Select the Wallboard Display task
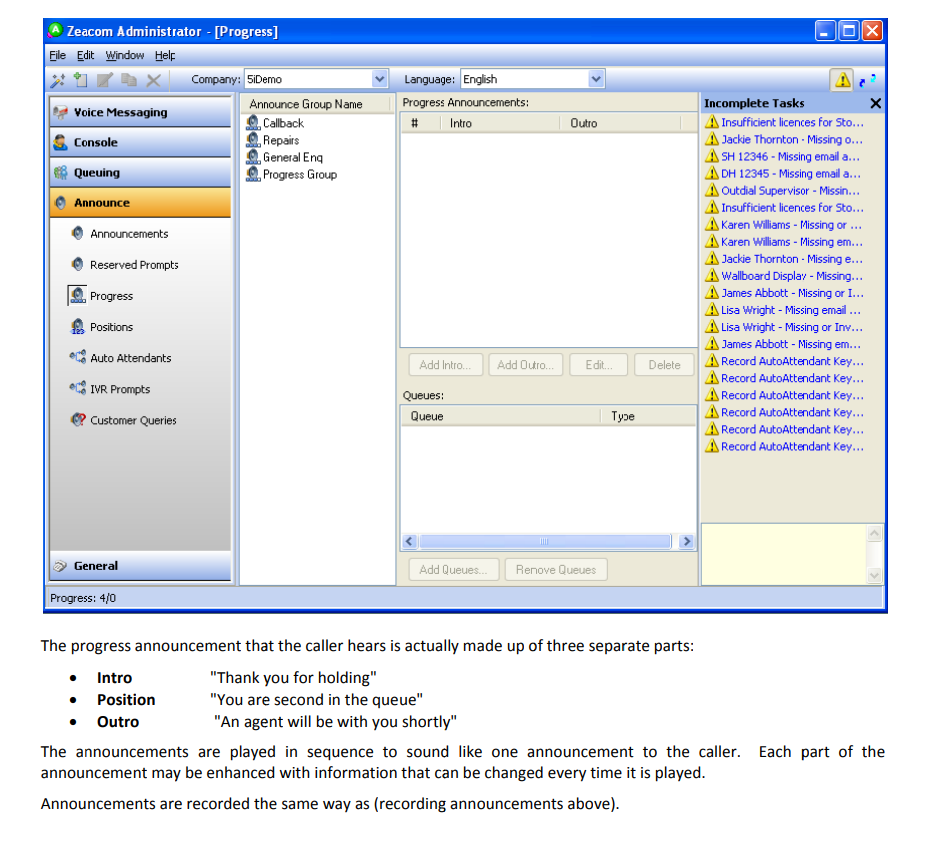 point(784,276)
